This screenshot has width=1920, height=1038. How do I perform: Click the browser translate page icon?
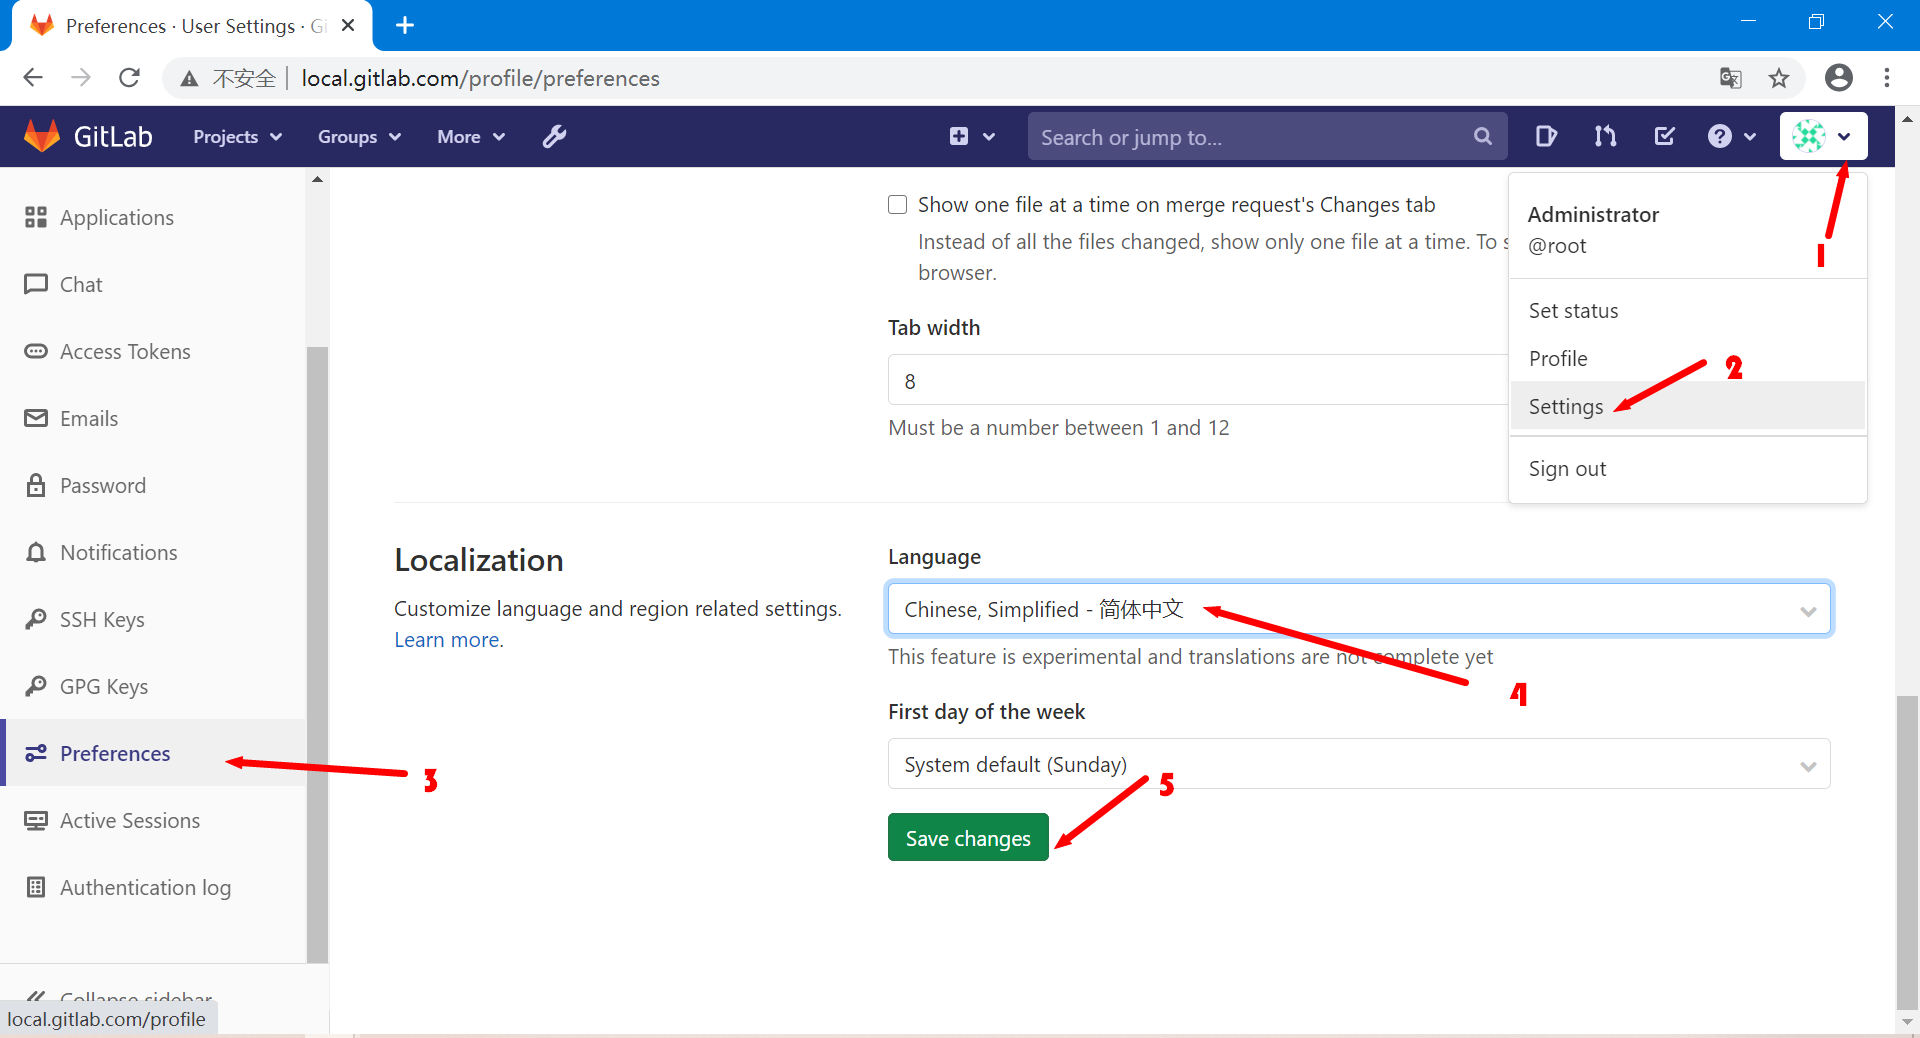(1730, 78)
